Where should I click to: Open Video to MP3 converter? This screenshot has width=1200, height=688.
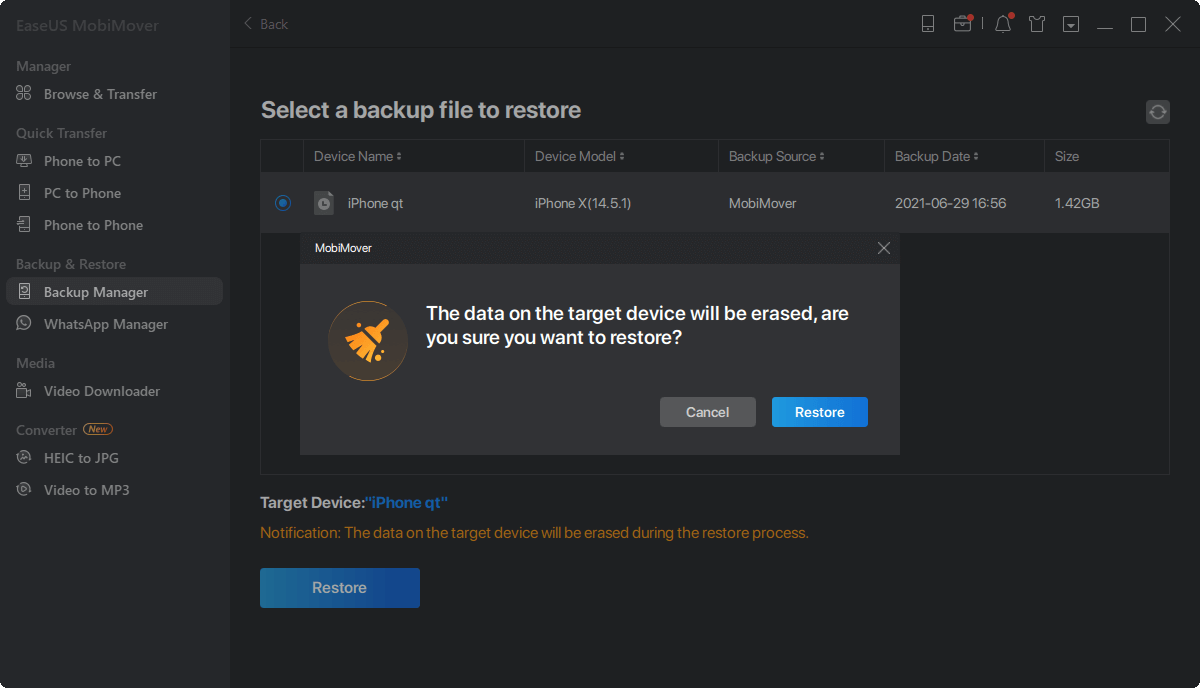pyautogui.click(x=86, y=490)
